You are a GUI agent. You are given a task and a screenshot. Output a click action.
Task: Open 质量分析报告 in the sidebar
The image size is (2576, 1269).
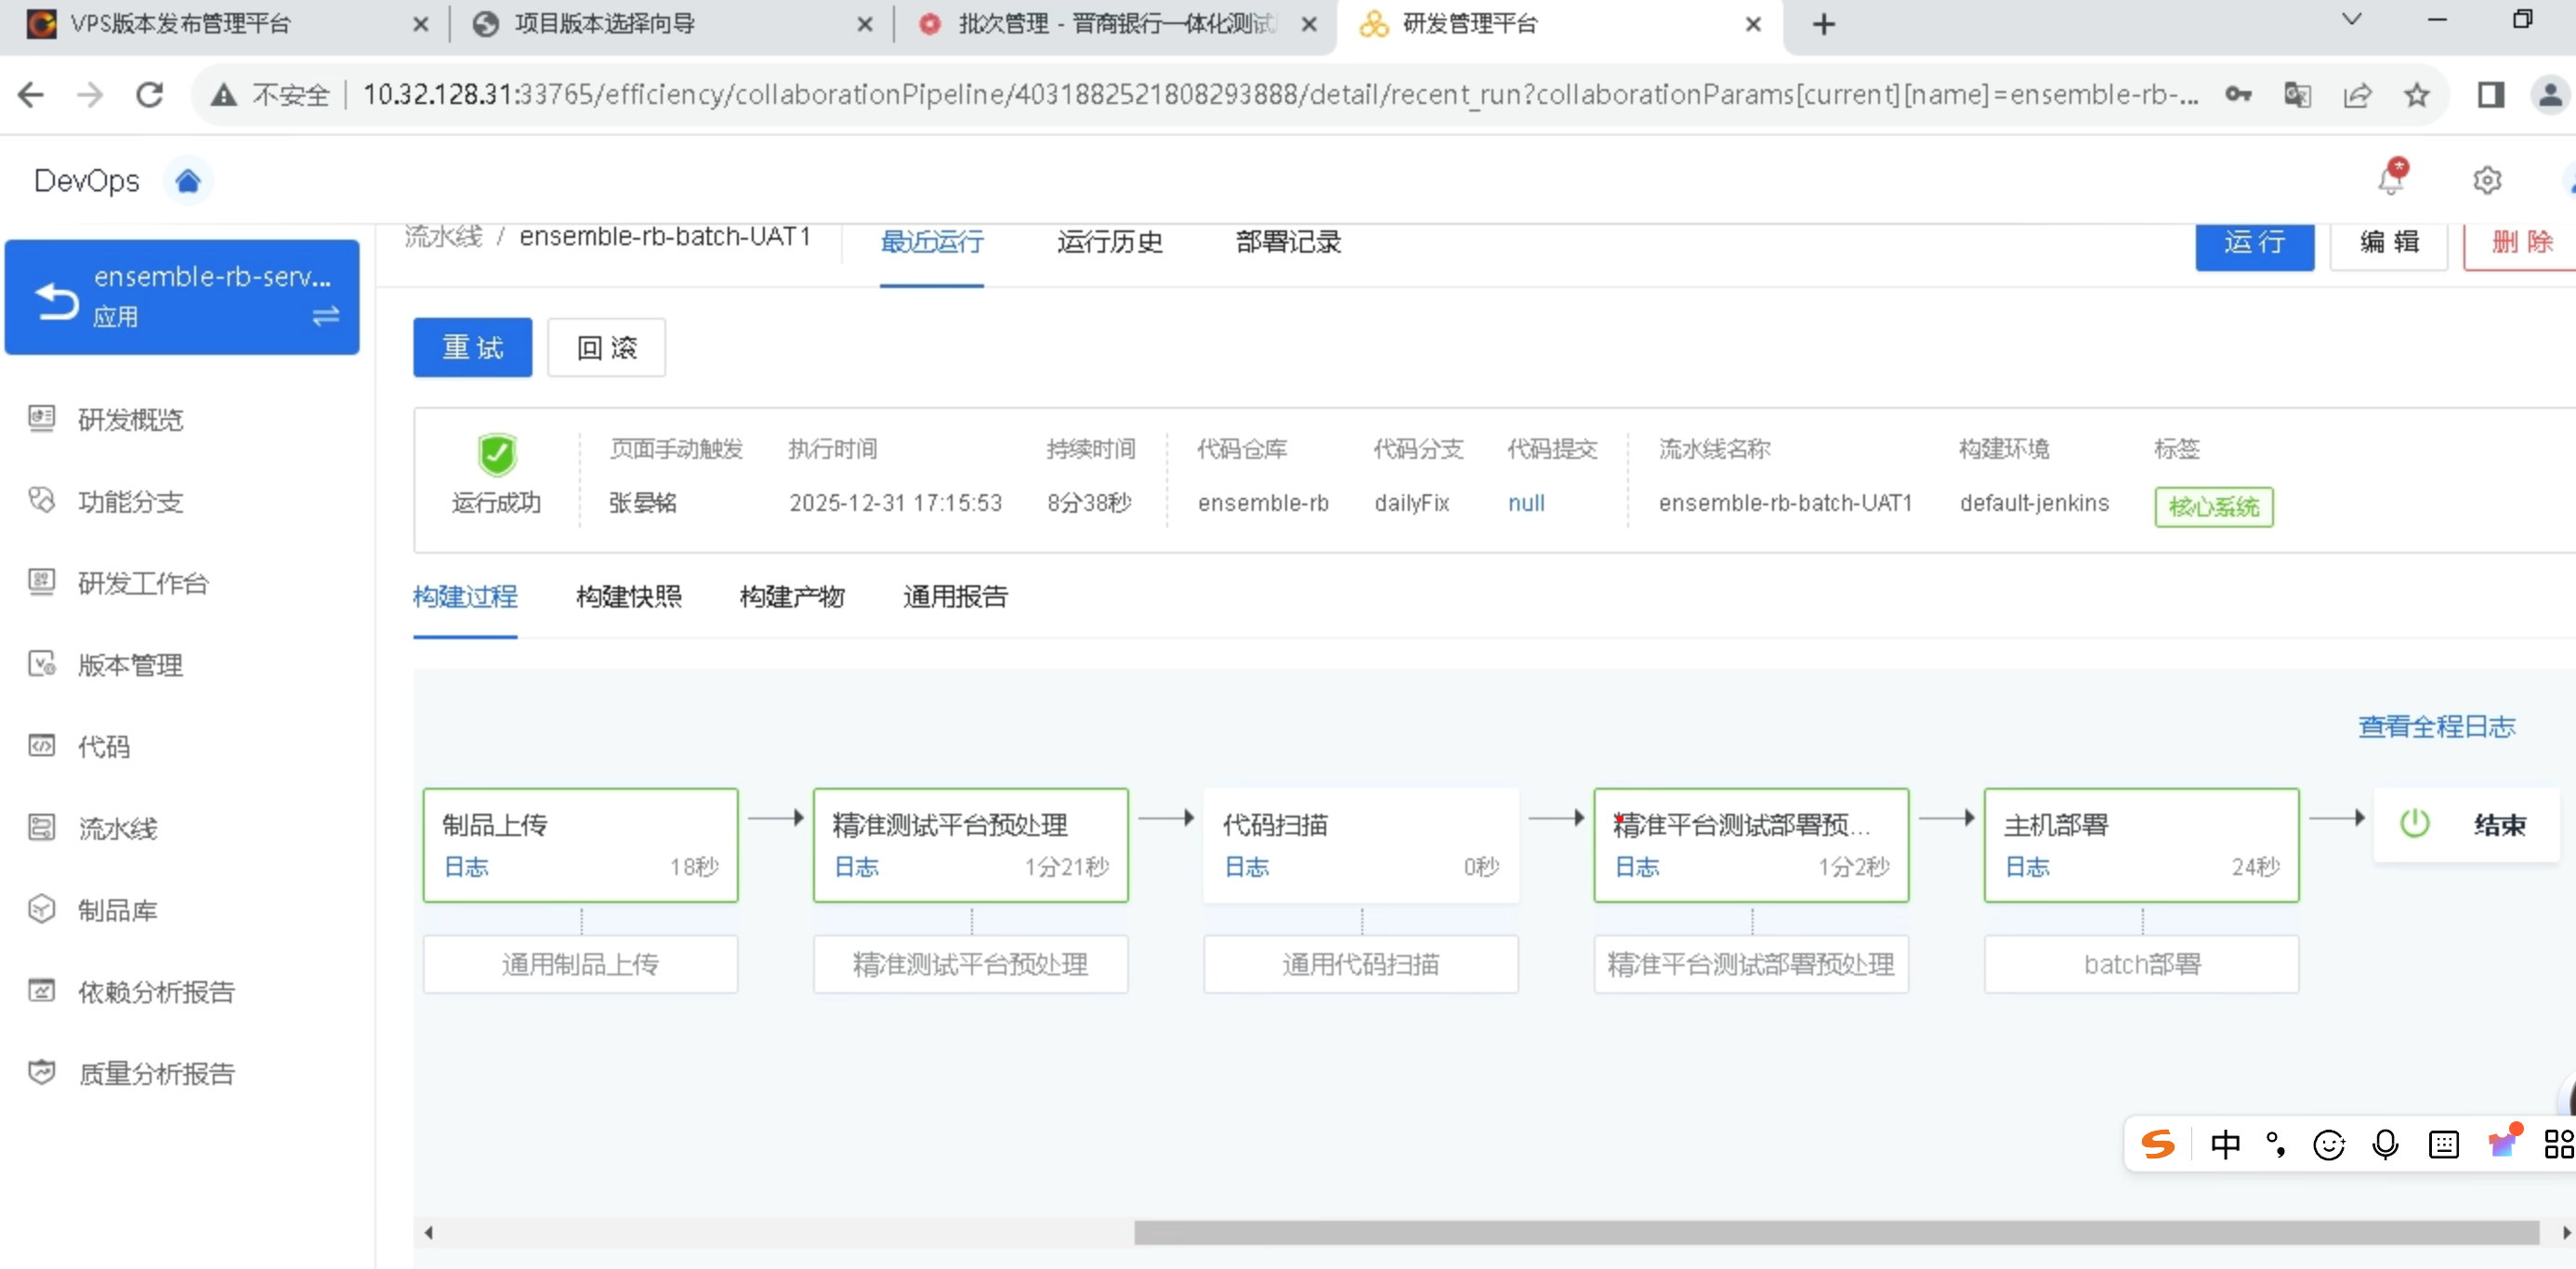point(156,1073)
